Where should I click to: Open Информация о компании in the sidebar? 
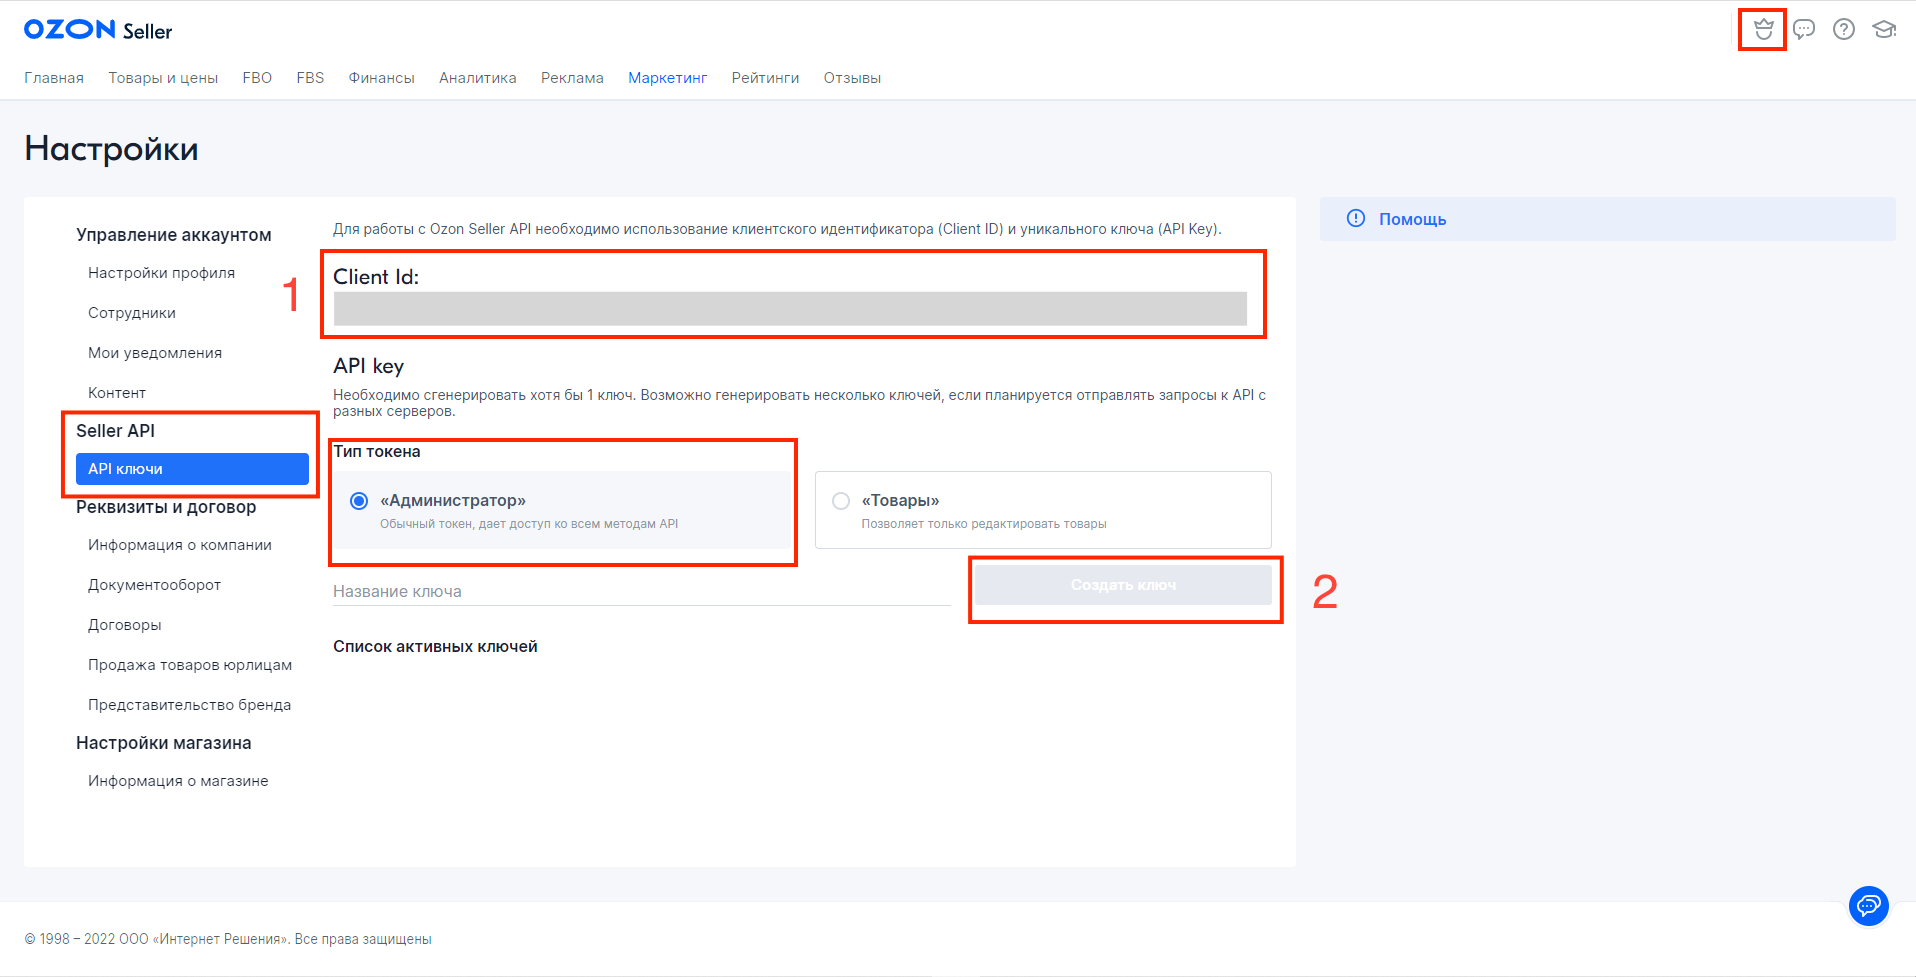[x=180, y=545]
